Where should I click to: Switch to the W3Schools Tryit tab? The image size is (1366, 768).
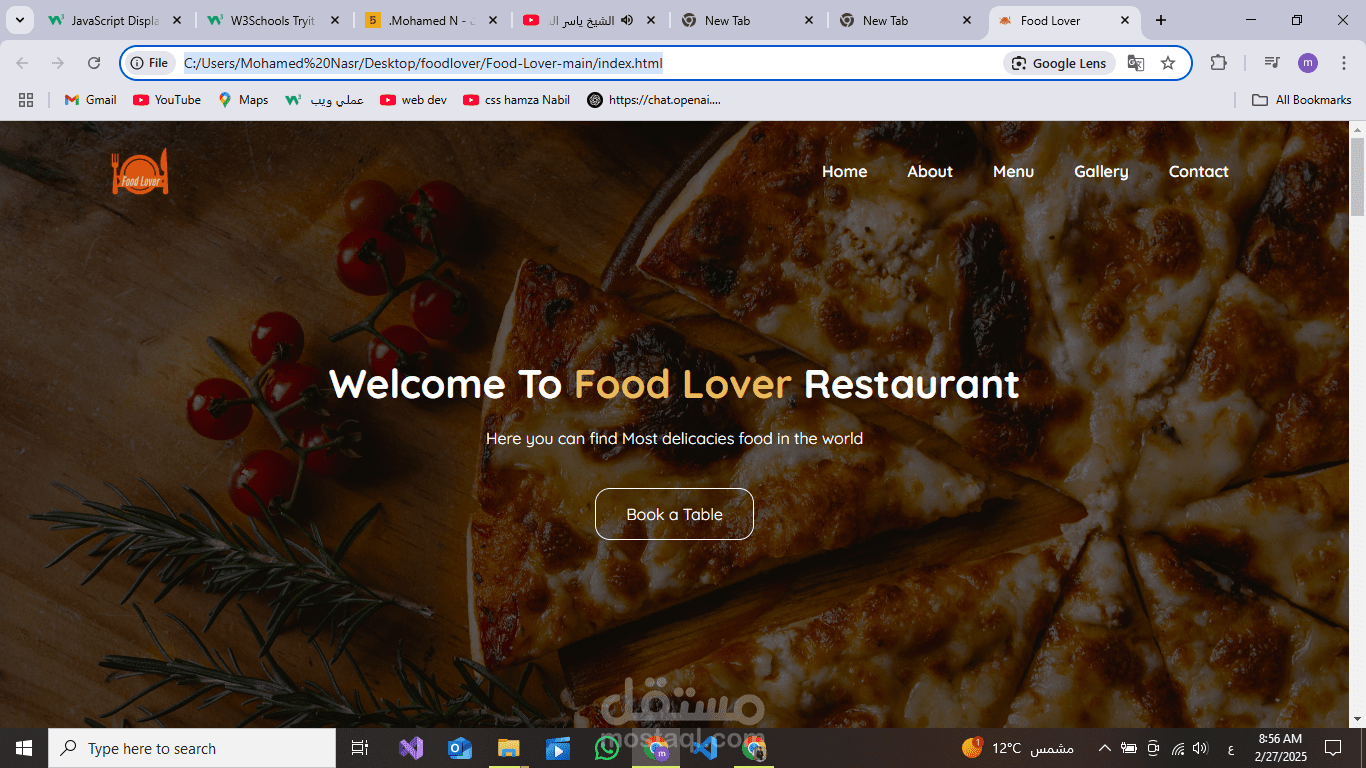tap(274, 20)
